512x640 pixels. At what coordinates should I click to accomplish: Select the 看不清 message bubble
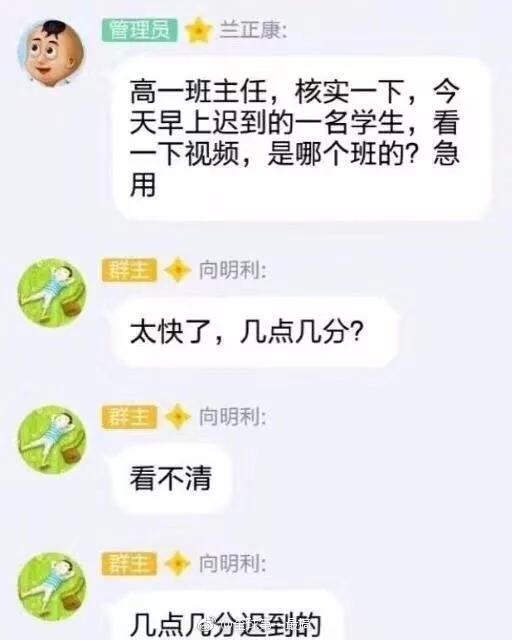(172, 478)
